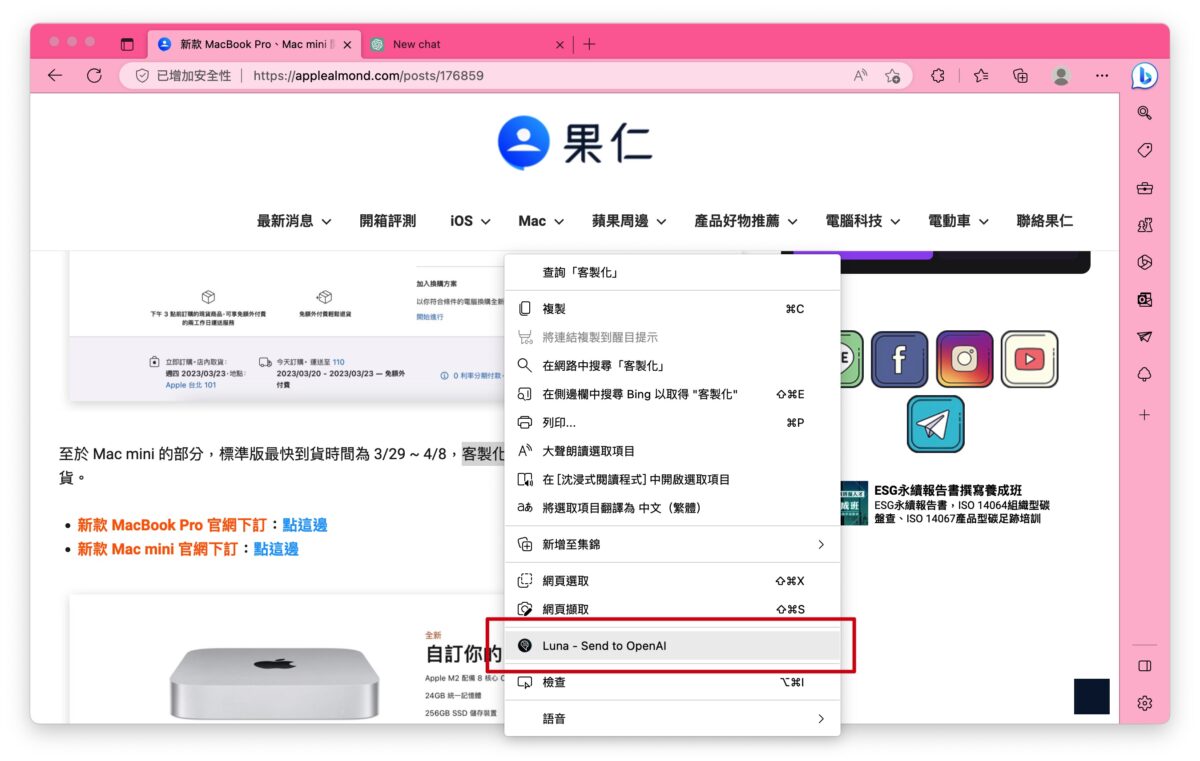Open the Facebook social icon
The width and height of the screenshot is (1200, 761).
(899, 360)
